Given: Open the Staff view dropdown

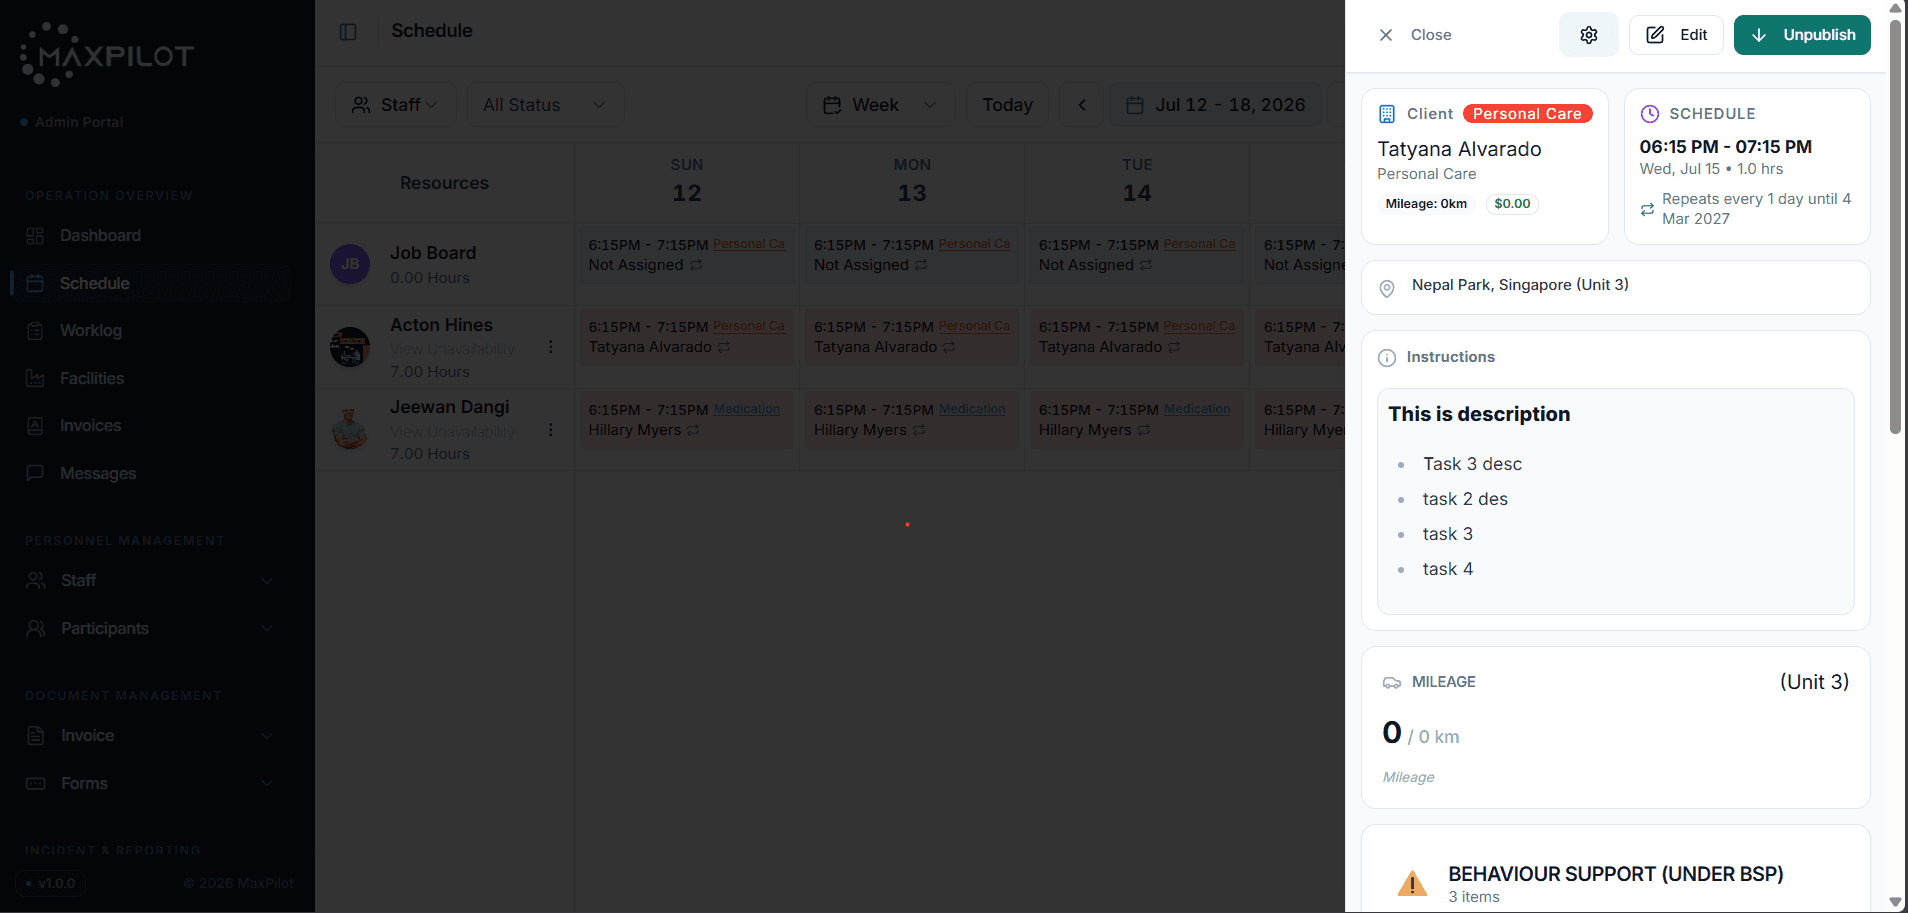Looking at the screenshot, I should (395, 105).
